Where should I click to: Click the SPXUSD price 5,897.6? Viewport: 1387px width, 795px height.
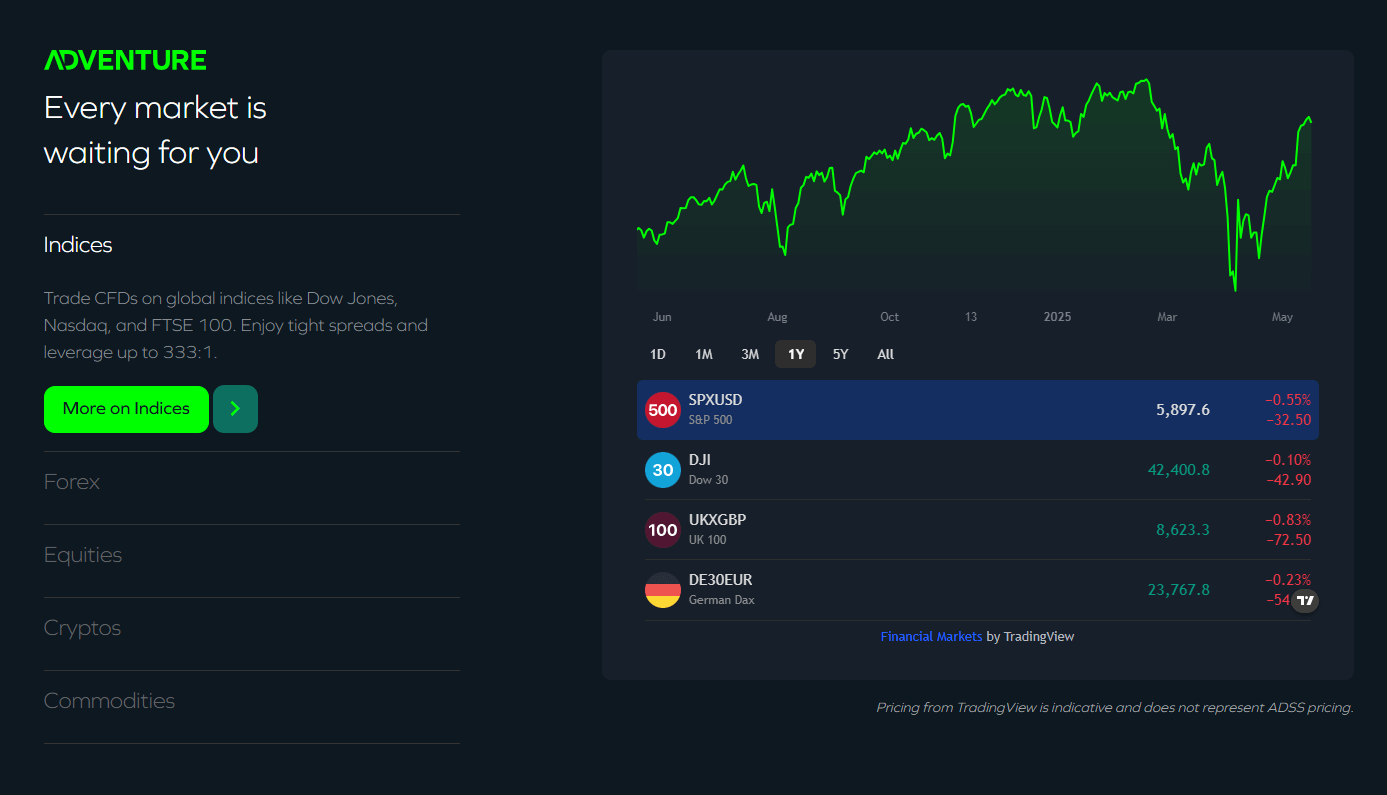click(x=1183, y=410)
